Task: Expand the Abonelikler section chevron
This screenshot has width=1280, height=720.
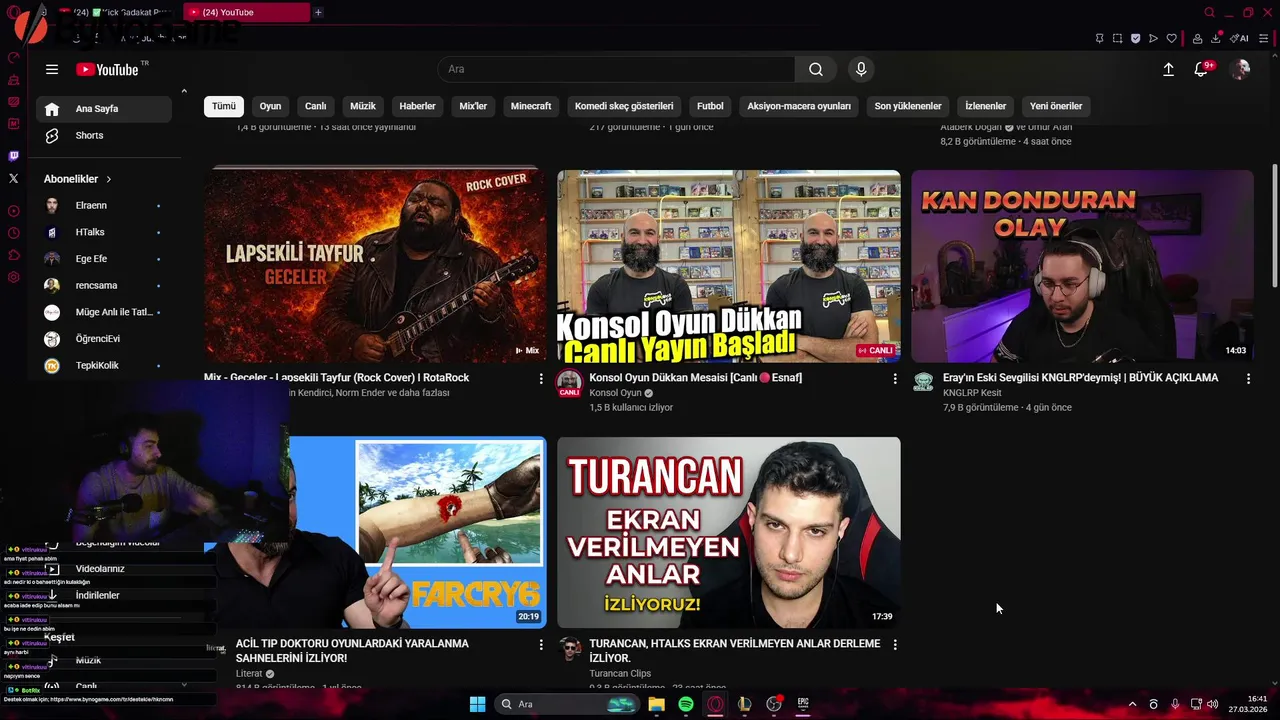Action: coord(108,179)
